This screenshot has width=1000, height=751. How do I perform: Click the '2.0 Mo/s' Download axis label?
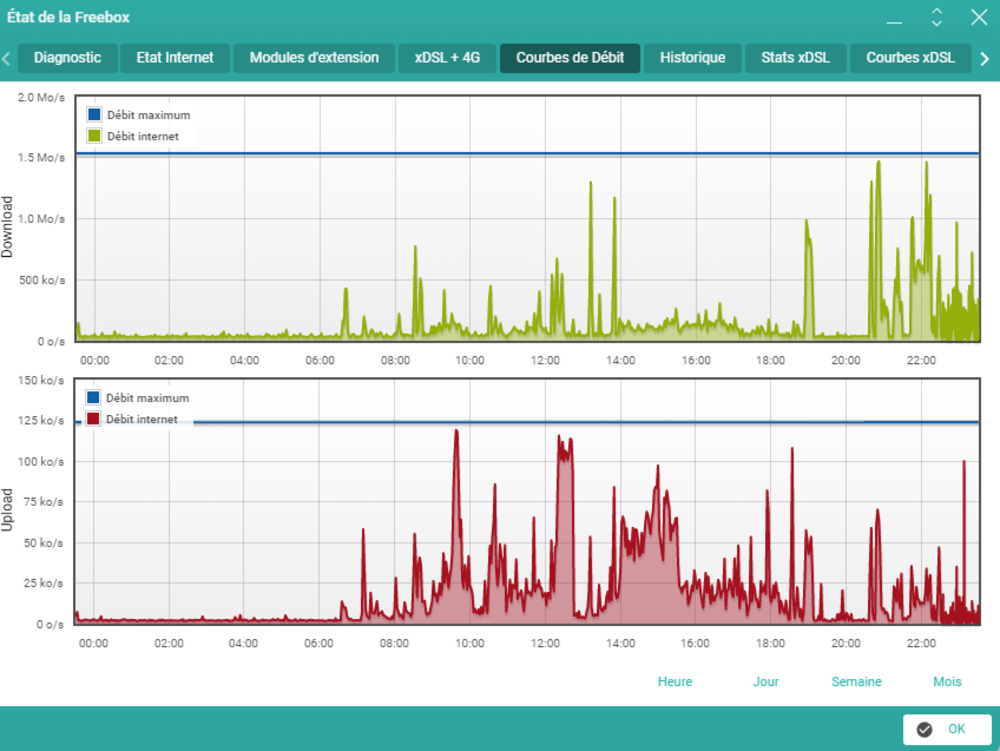[x=41, y=98]
